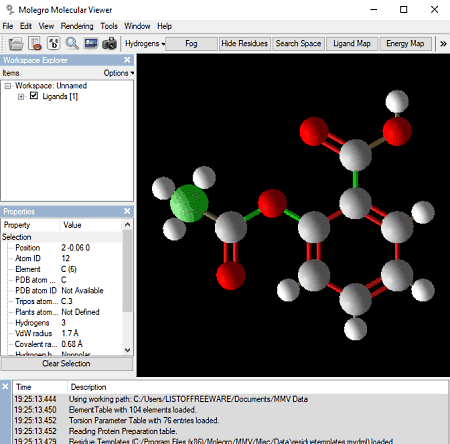The image size is (450, 444).
Task: Expand the Ligands tree node
Action: click(x=21, y=97)
